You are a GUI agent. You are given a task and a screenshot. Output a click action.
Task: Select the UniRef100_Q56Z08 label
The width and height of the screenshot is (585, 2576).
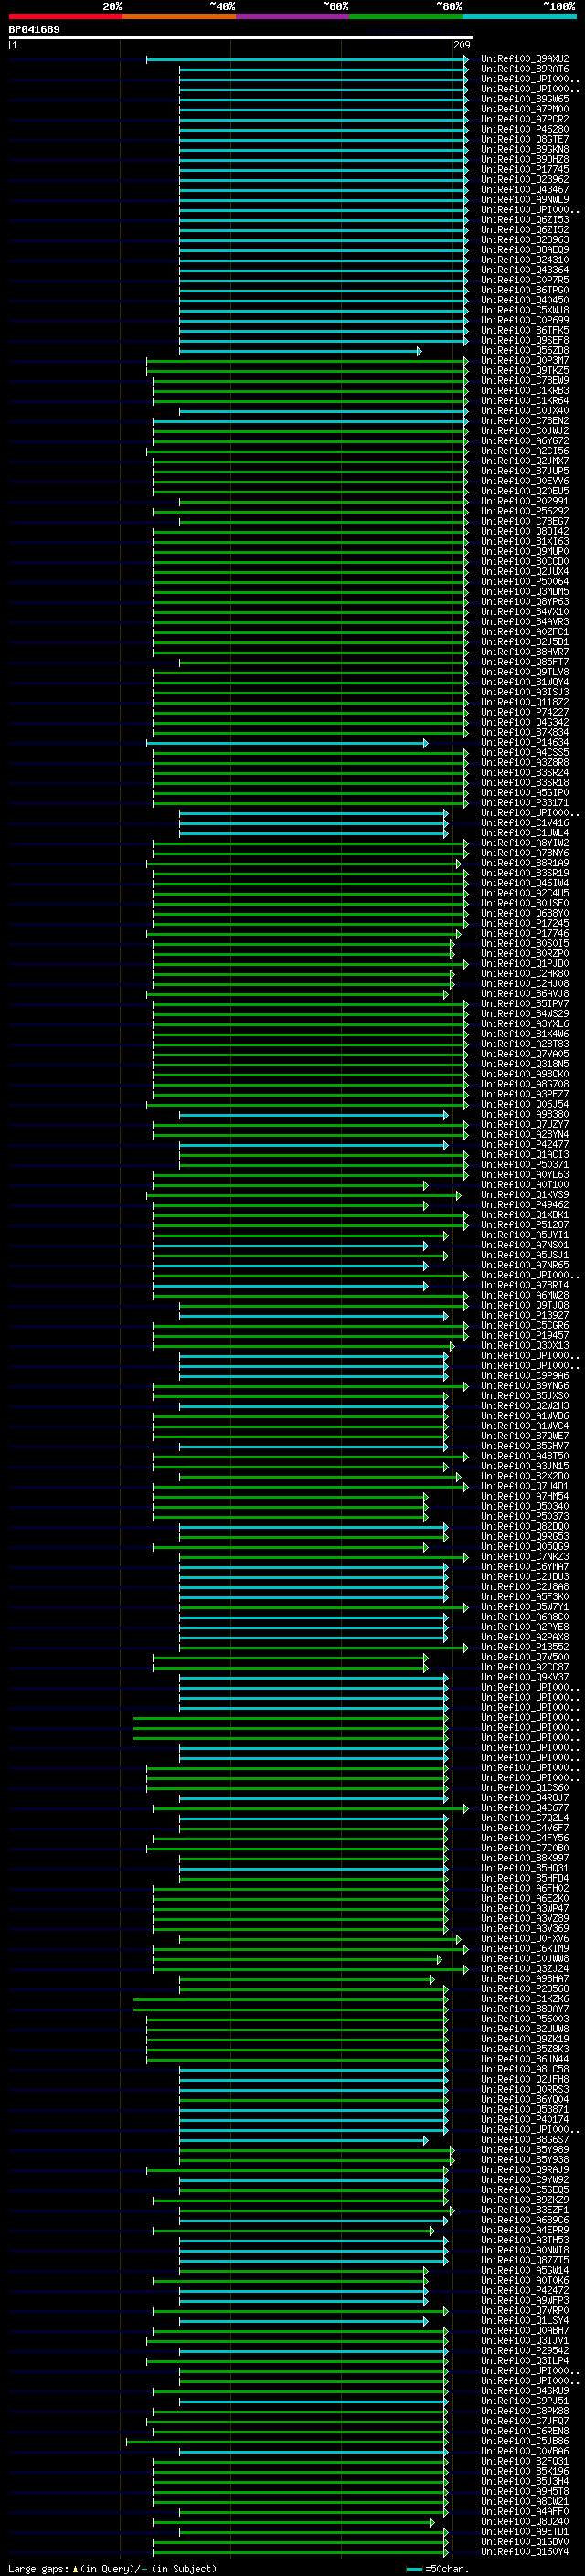pyautogui.click(x=525, y=350)
